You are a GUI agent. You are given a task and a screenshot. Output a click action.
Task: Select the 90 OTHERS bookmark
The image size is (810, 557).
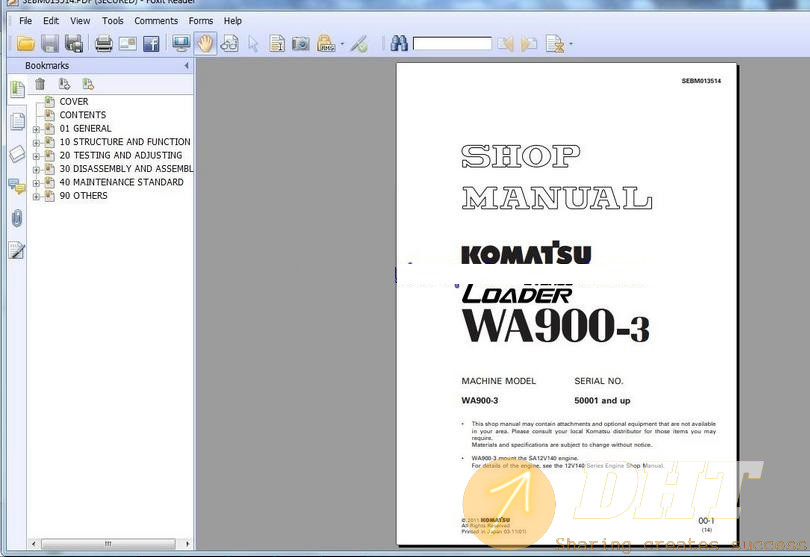click(83, 195)
